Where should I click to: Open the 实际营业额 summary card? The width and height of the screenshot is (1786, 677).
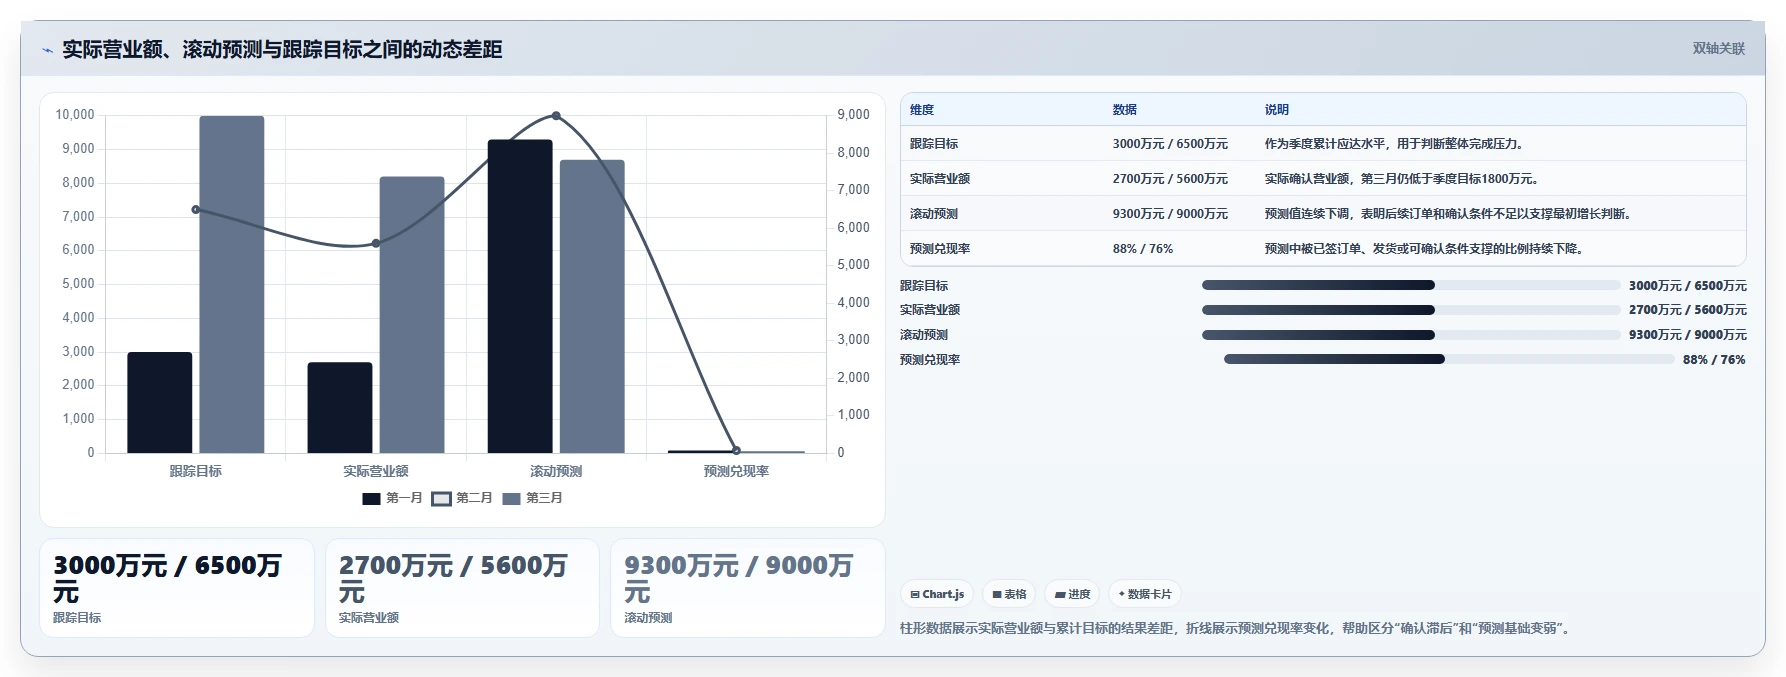tap(462, 588)
